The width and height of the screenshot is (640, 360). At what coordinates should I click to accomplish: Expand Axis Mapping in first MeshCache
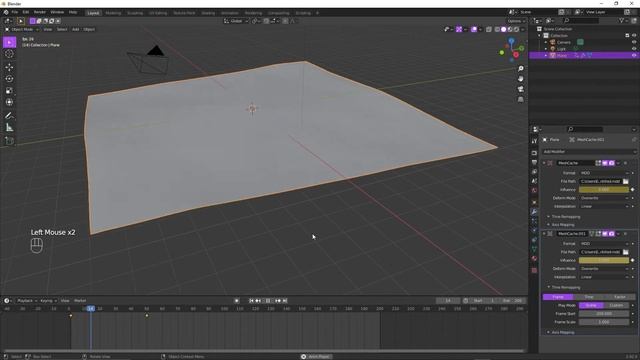[562, 225]
